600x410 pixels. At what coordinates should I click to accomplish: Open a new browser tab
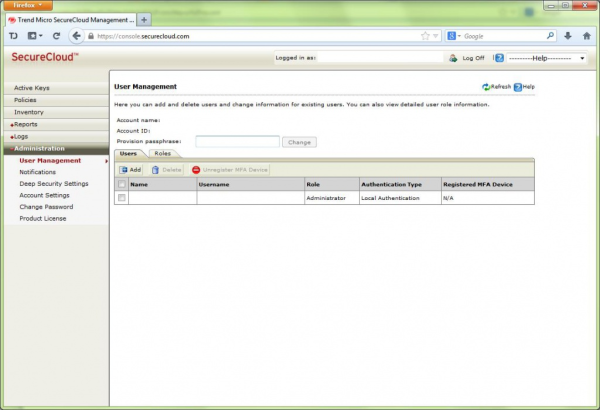pos(144,19)
